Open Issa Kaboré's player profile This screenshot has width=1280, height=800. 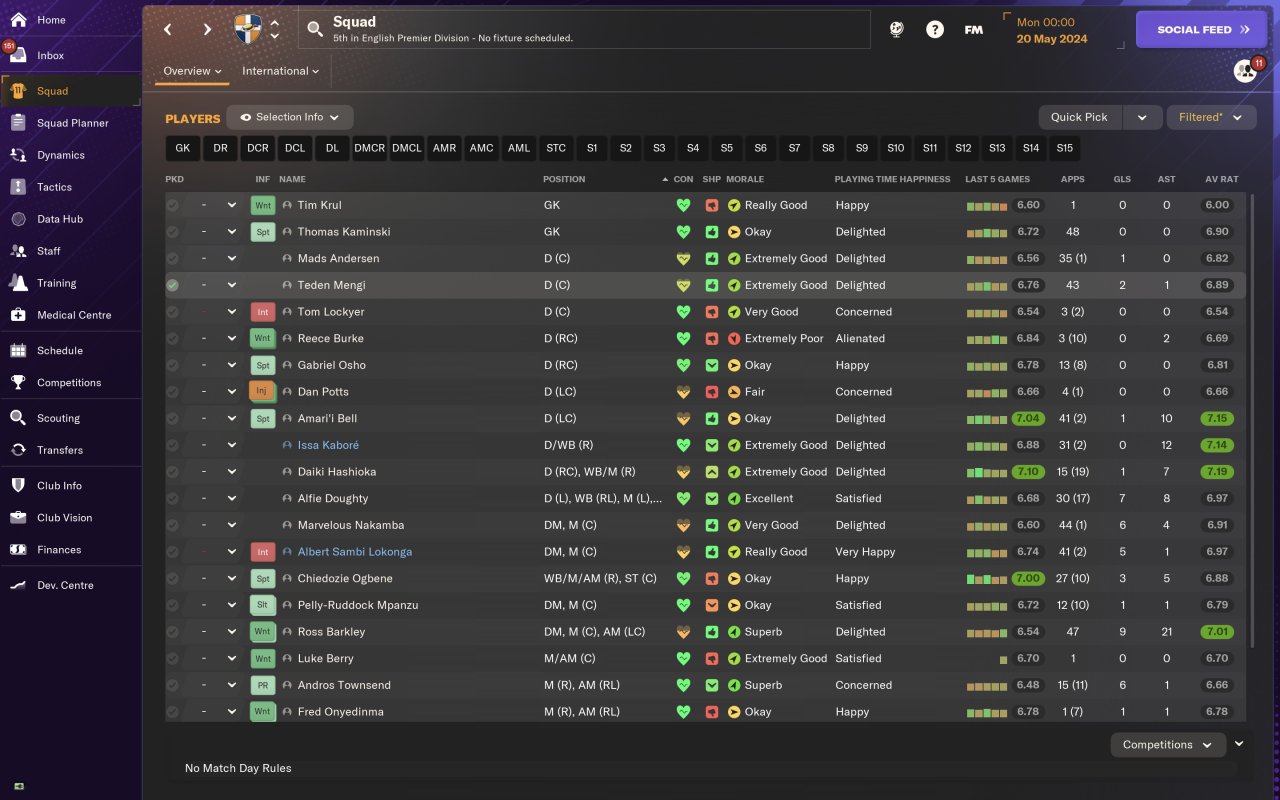pos(328,445)
